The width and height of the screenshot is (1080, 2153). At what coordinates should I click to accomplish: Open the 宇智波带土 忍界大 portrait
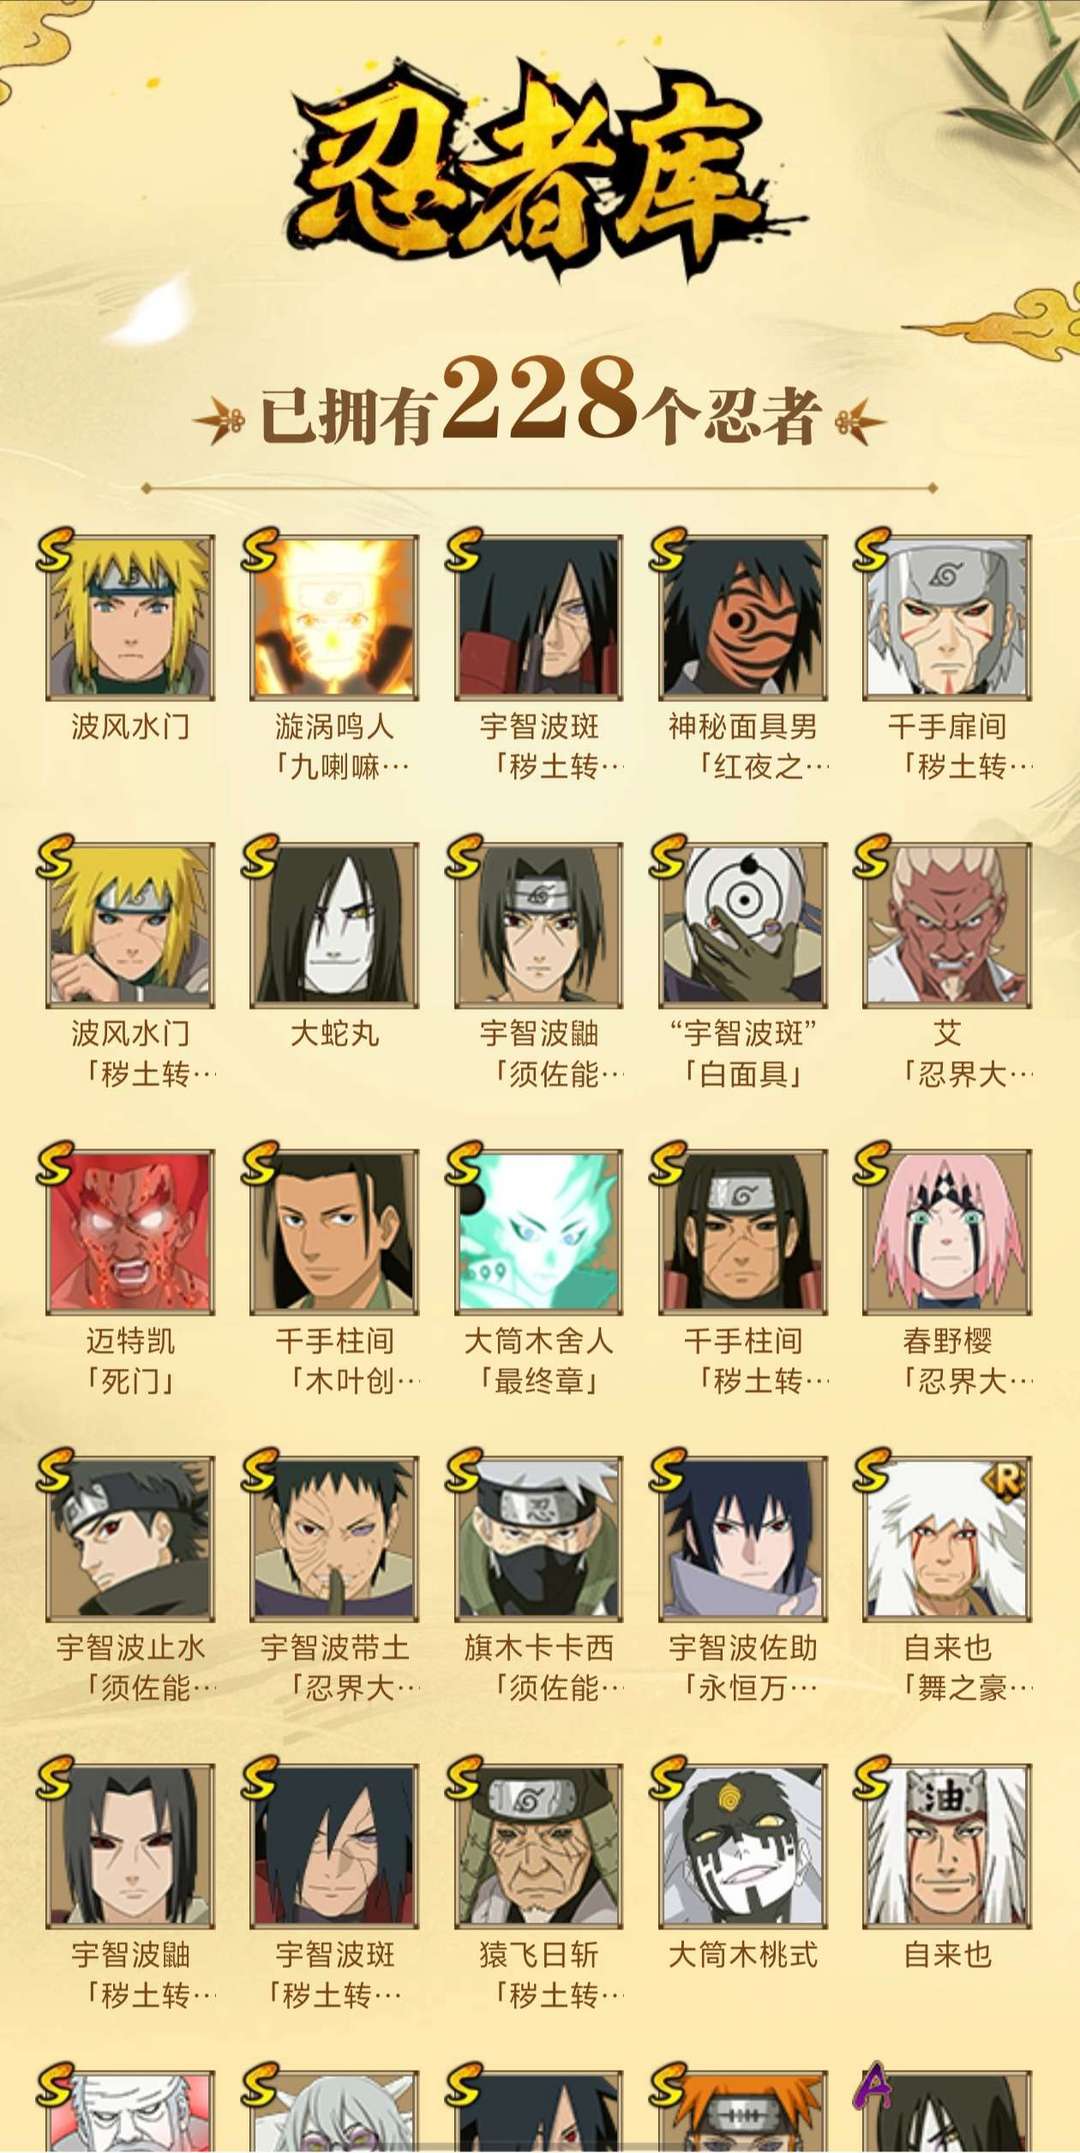pyautogui.click(x=335, y=1539)
